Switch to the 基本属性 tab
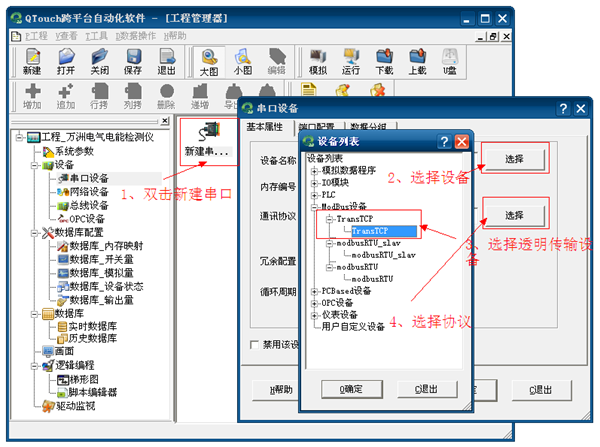600x447 pixels. pos(265,127)
